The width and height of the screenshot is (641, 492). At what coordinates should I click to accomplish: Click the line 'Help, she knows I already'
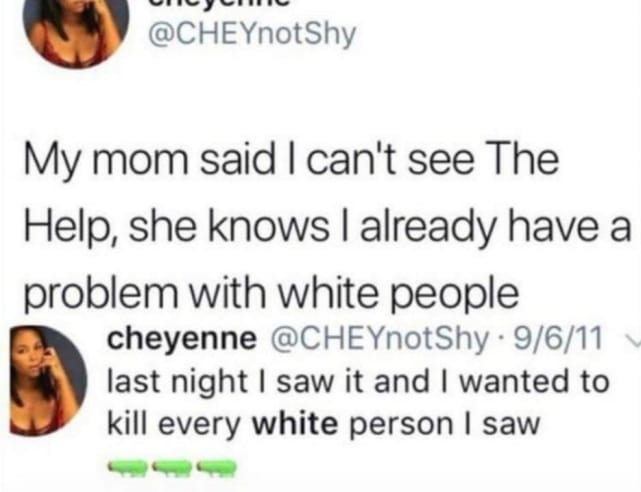coord(327,226)
